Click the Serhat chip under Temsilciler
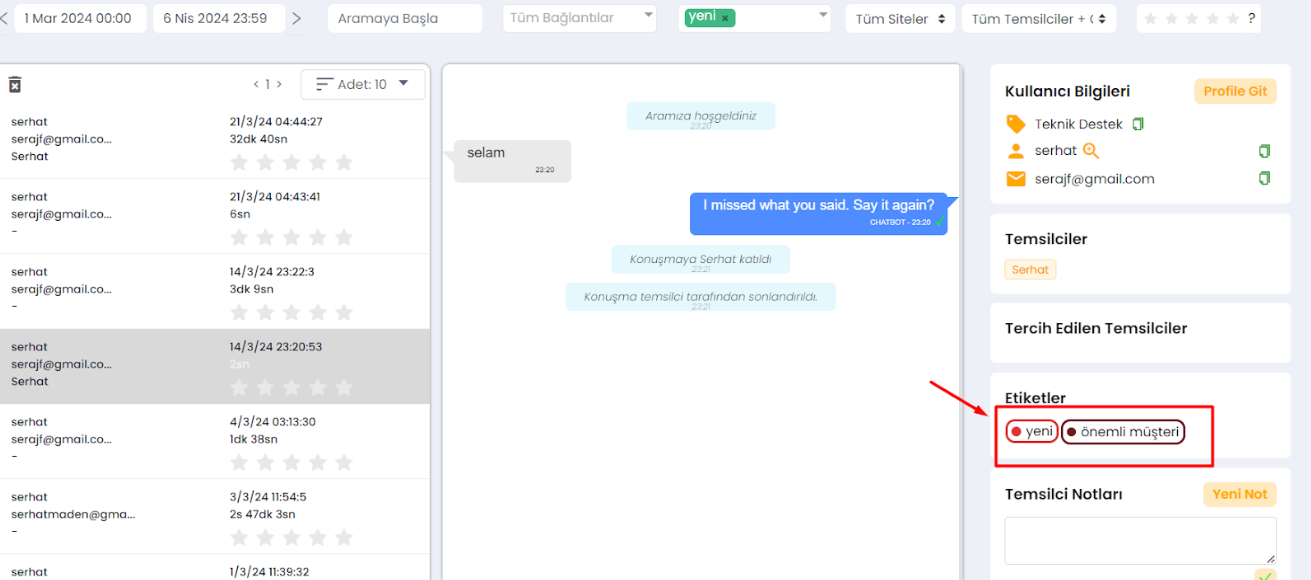Viewport: 1311px width, 580px height. [1030, 270]
